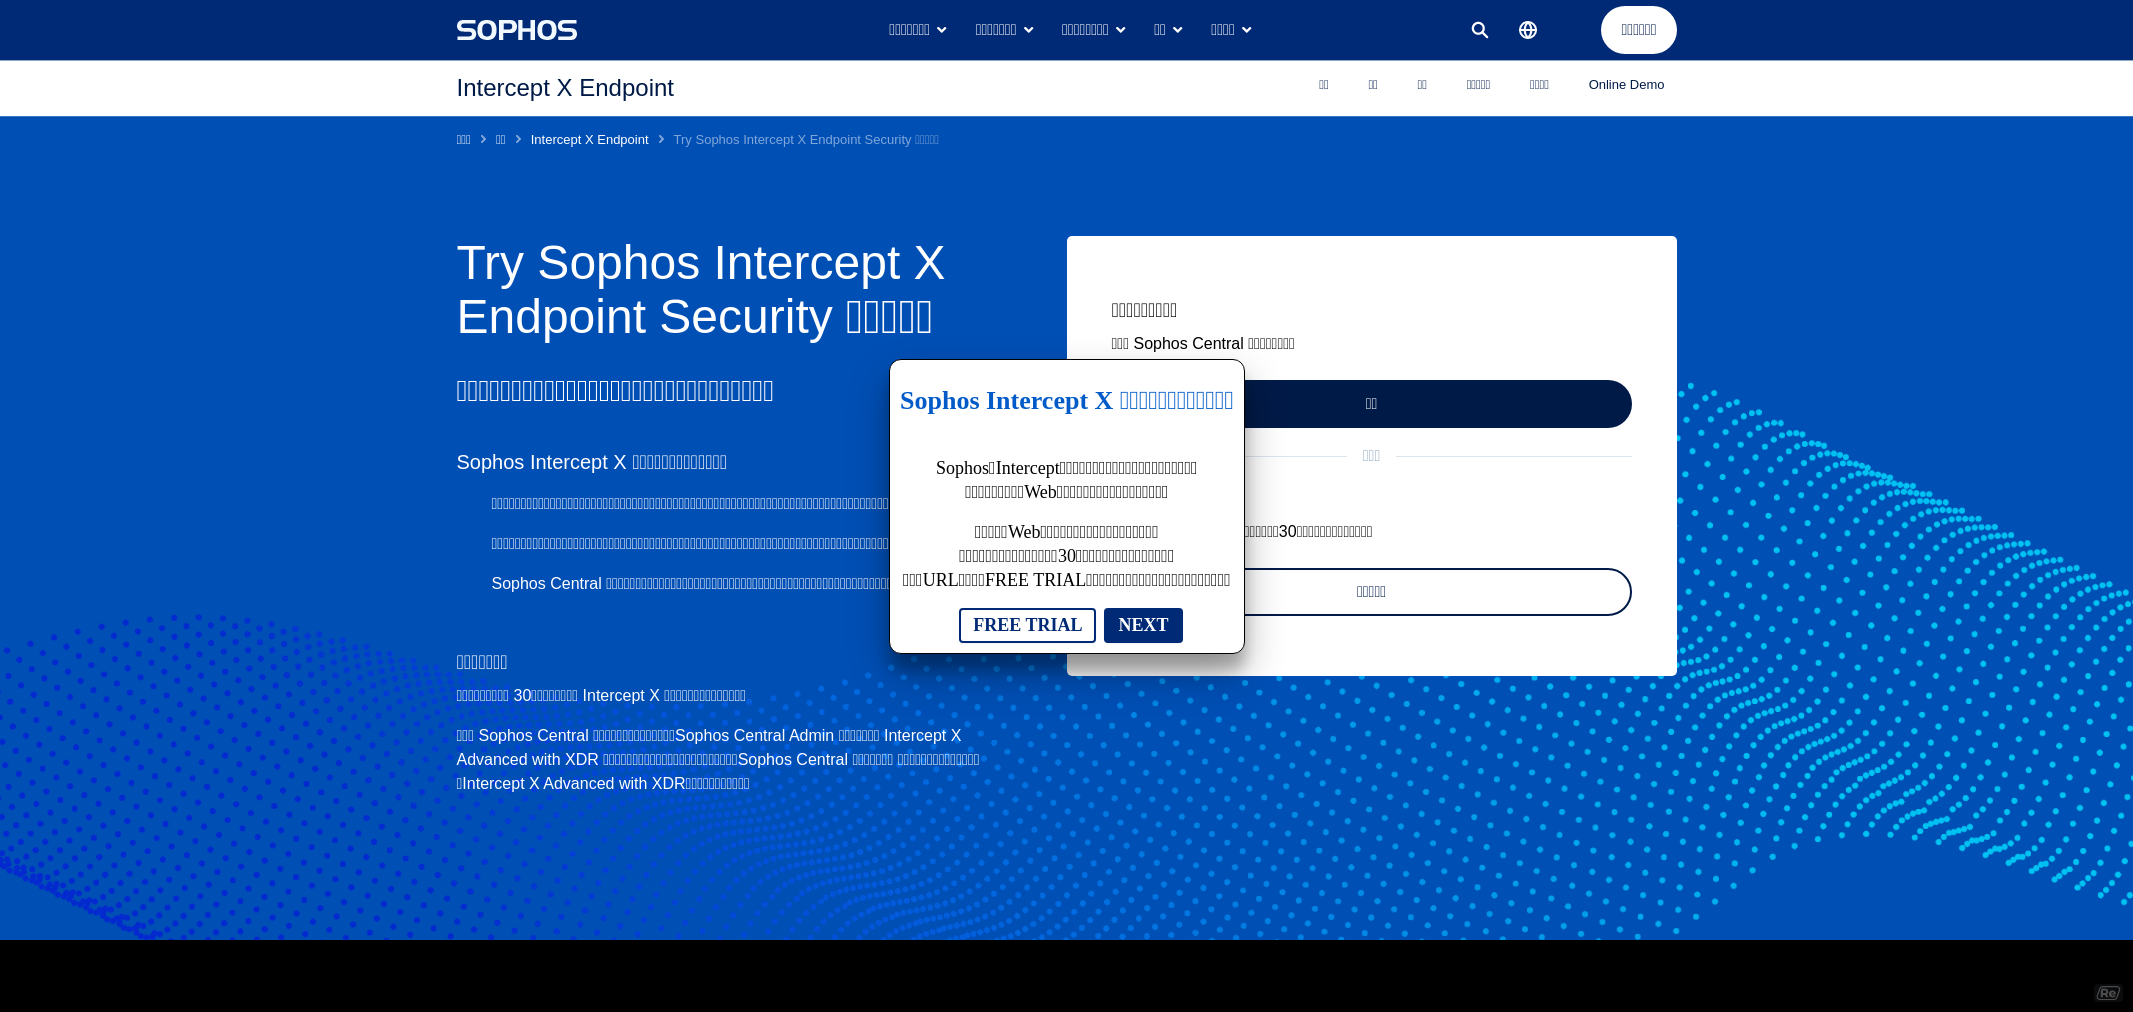Viewport: 2133px width, 1012px height.
Task: Select the secondary nav item before Online Demo
Action: coord(1538,85)
